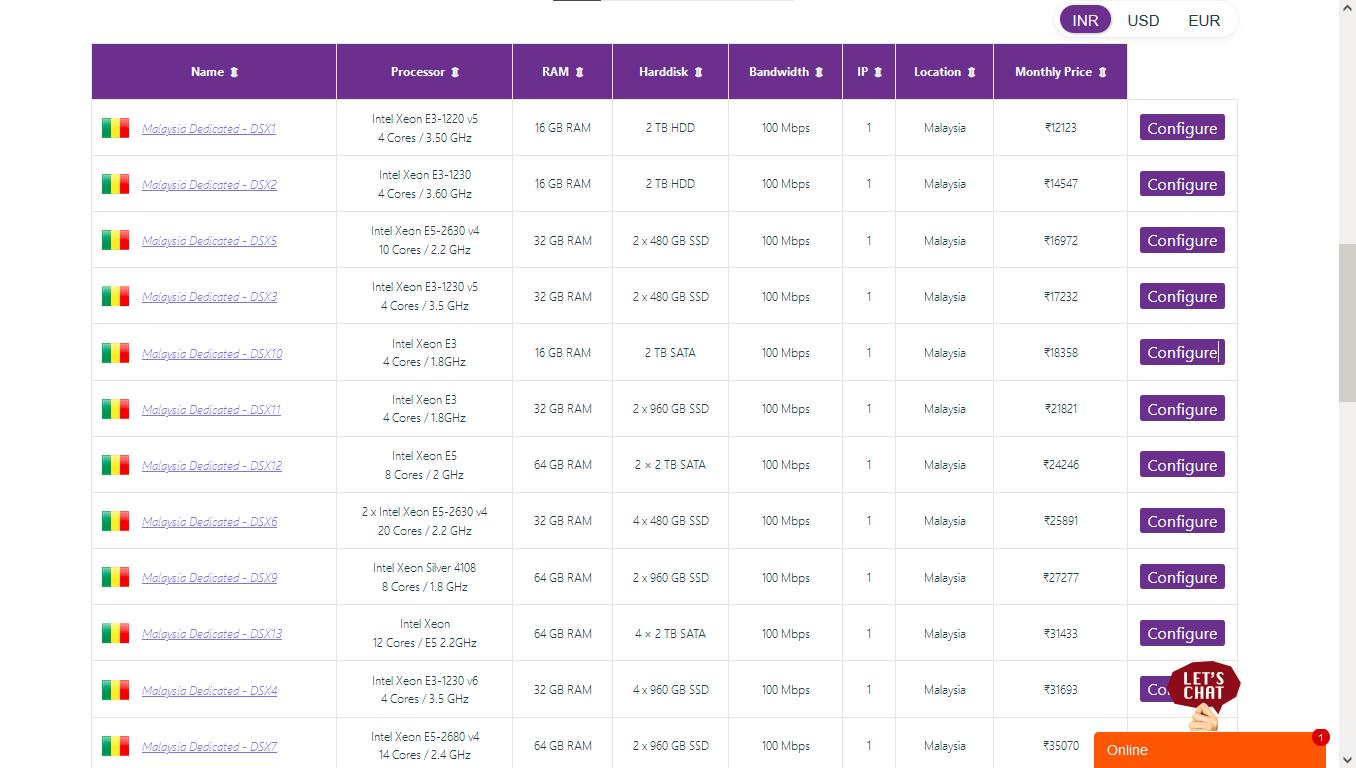The width and height of the screenshot is (1356, 768).
Task: Configure the DSX9 server plan
Action: point(1182,577)
